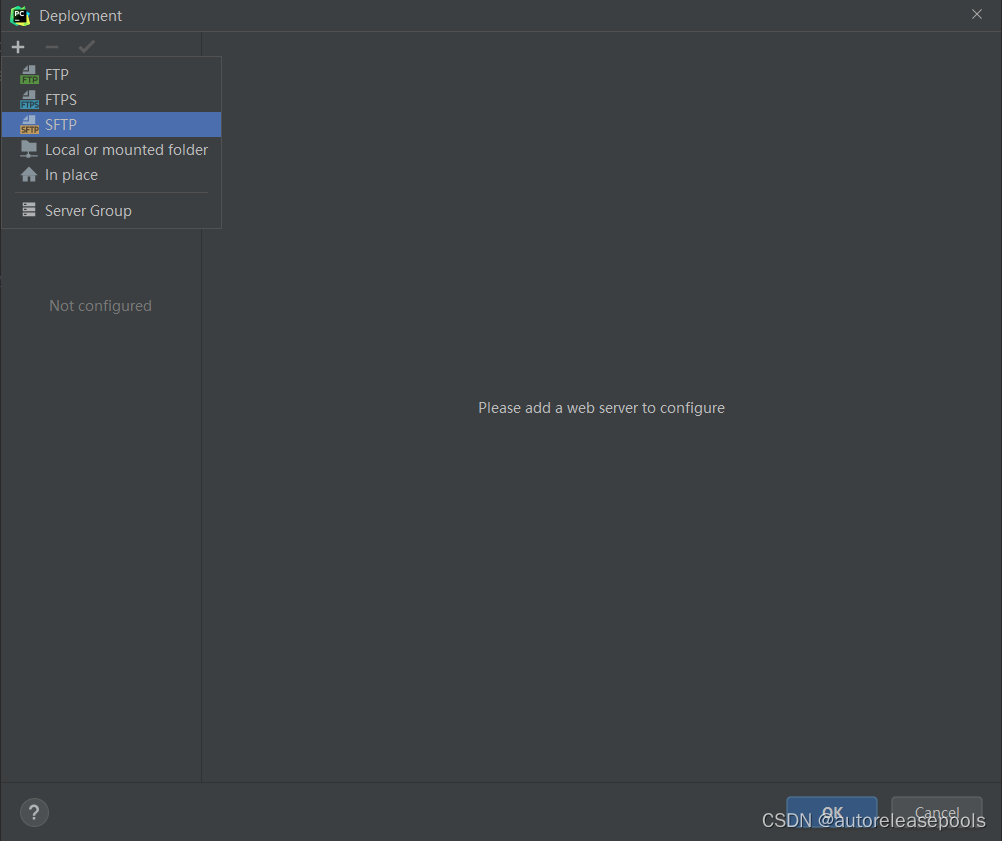
Task: Close the Deployment dialog
Action: 976,14
